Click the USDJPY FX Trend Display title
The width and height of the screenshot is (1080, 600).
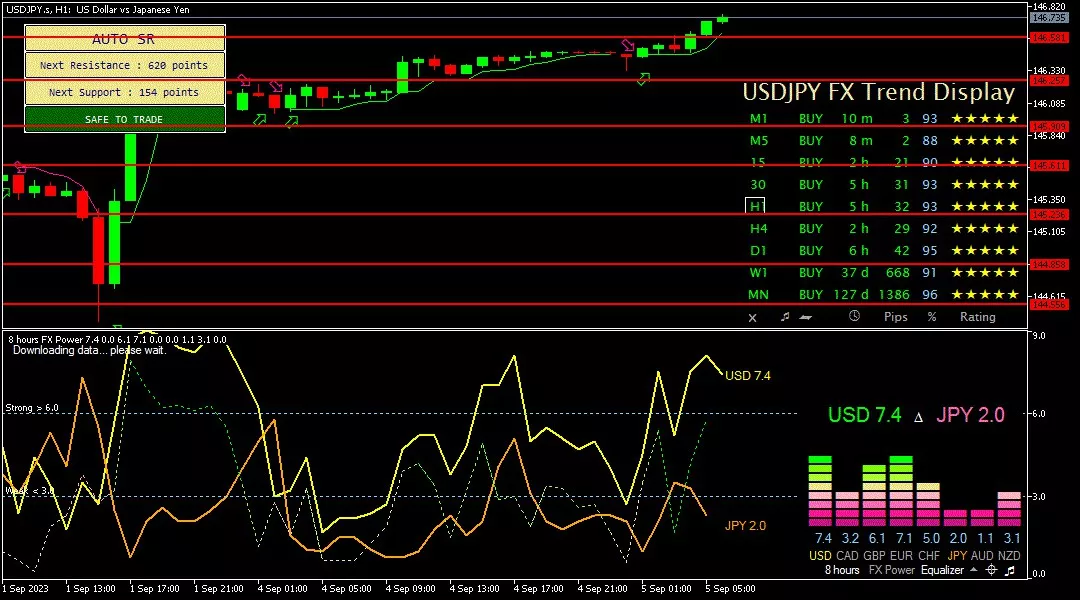(x=879, y=92)
